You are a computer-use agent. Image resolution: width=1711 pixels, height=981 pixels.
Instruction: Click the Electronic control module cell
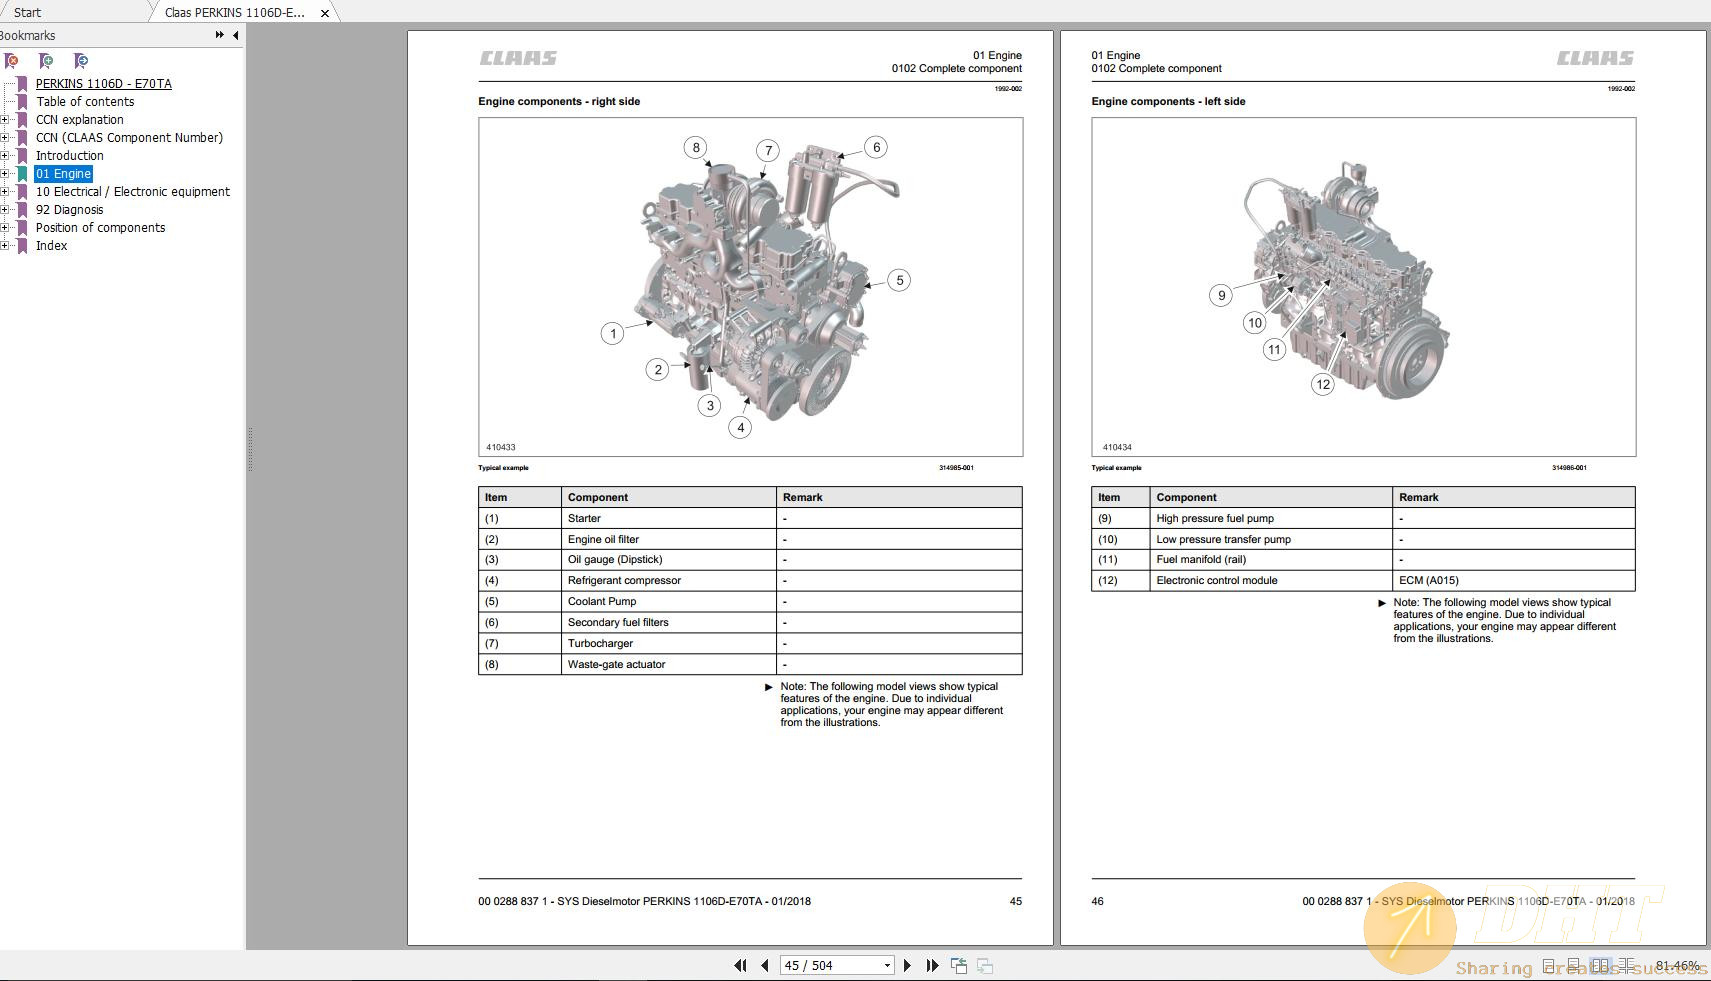coord(1270,580)
